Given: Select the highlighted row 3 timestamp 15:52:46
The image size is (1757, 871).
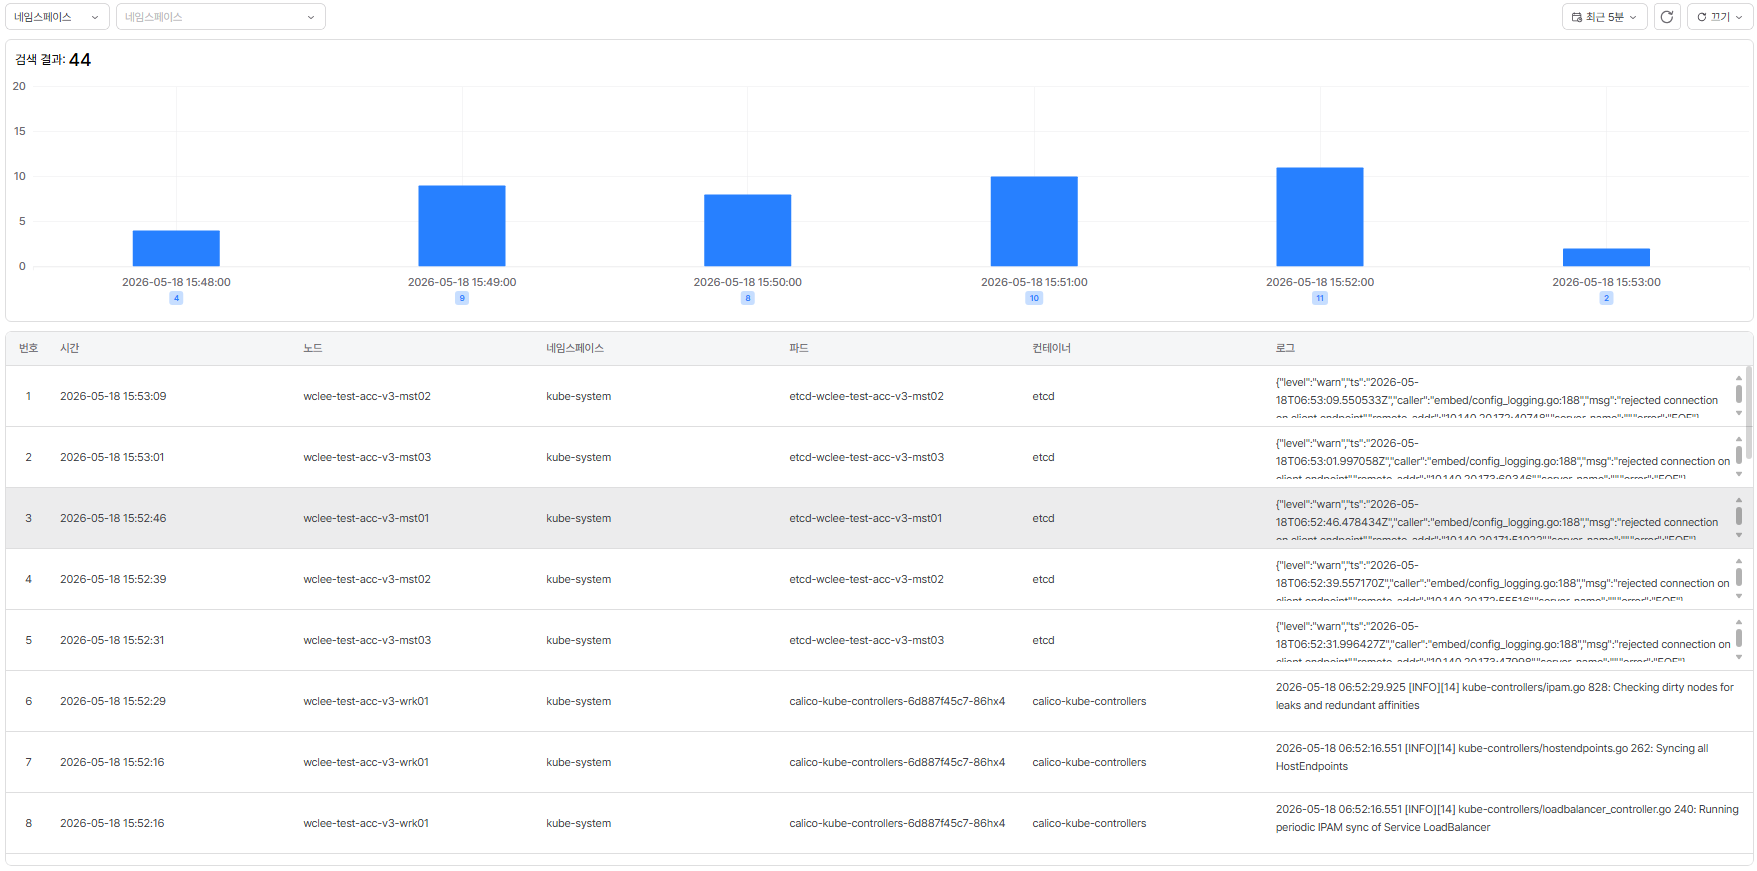Looking at the screenshot, I should 113,518.
